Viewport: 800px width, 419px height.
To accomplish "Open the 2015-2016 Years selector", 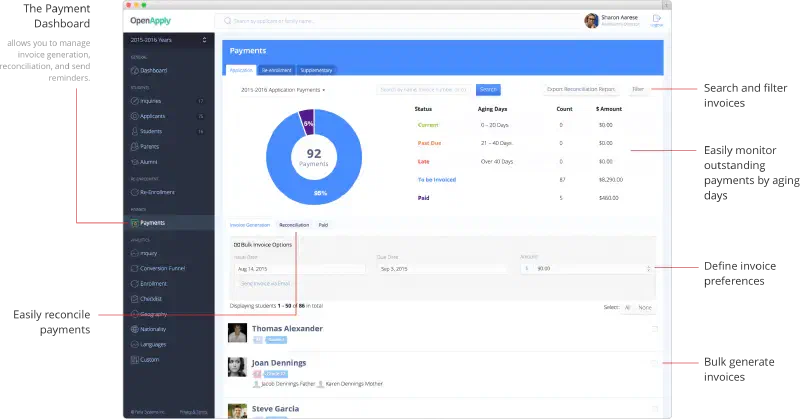I will pos(168,40).
